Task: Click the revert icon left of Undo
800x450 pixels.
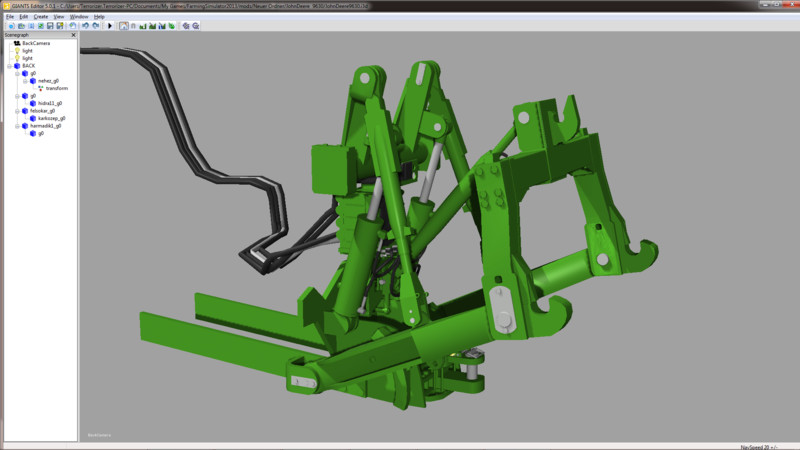Action: pos(73,26)
